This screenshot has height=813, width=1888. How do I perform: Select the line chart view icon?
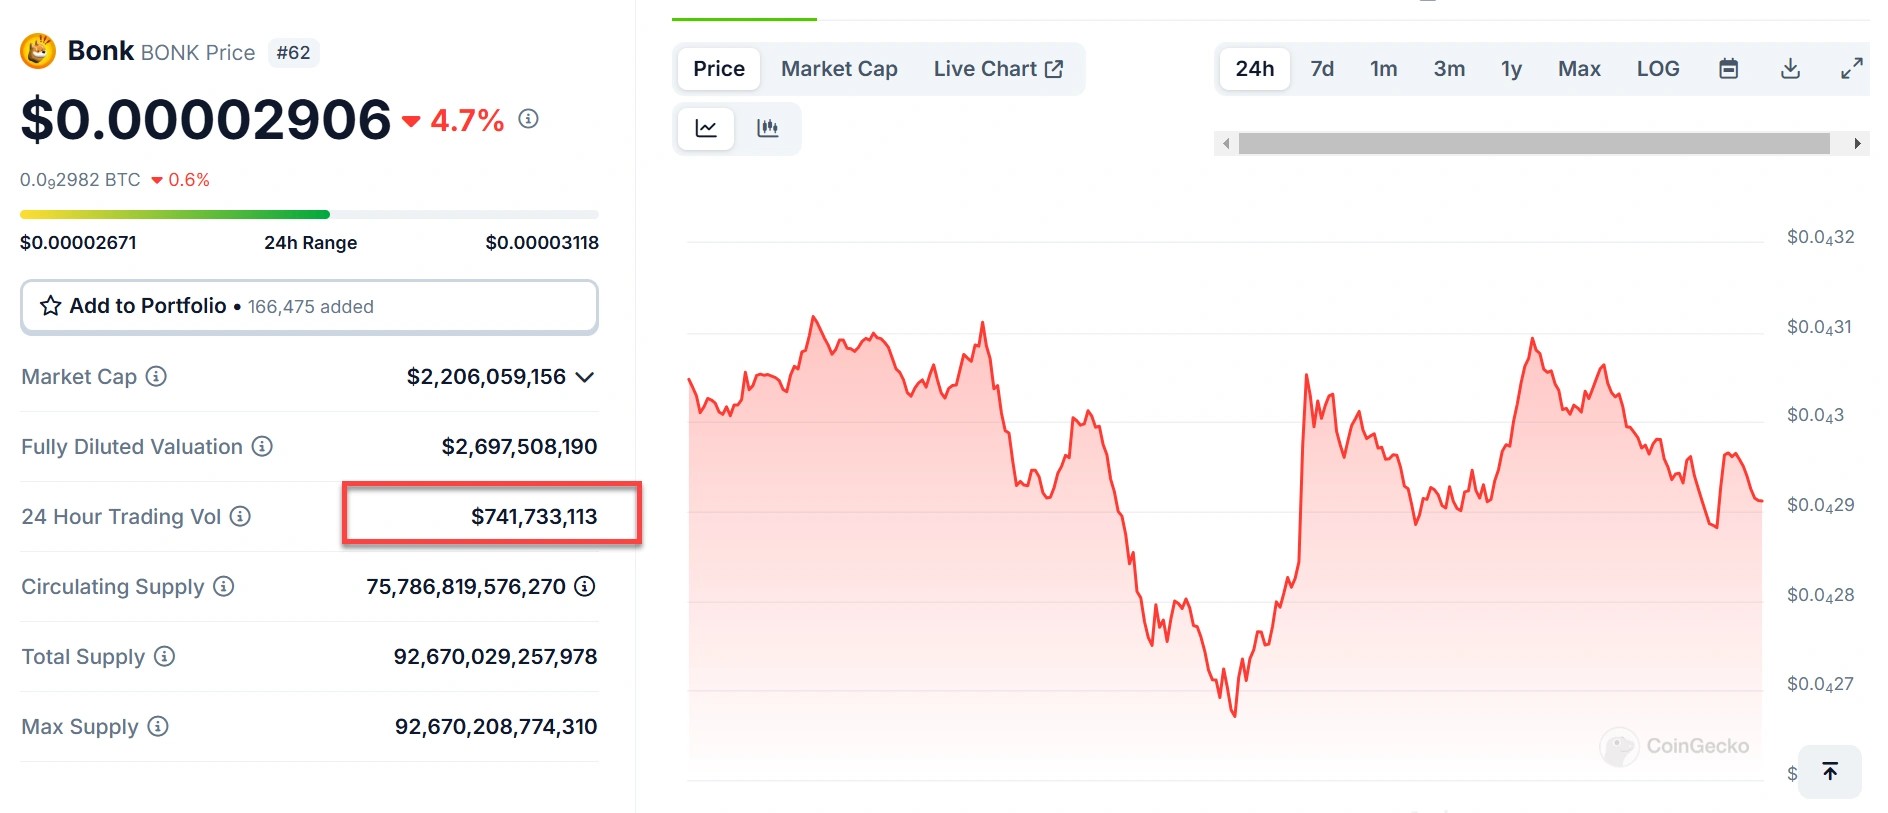click(706, 128)
